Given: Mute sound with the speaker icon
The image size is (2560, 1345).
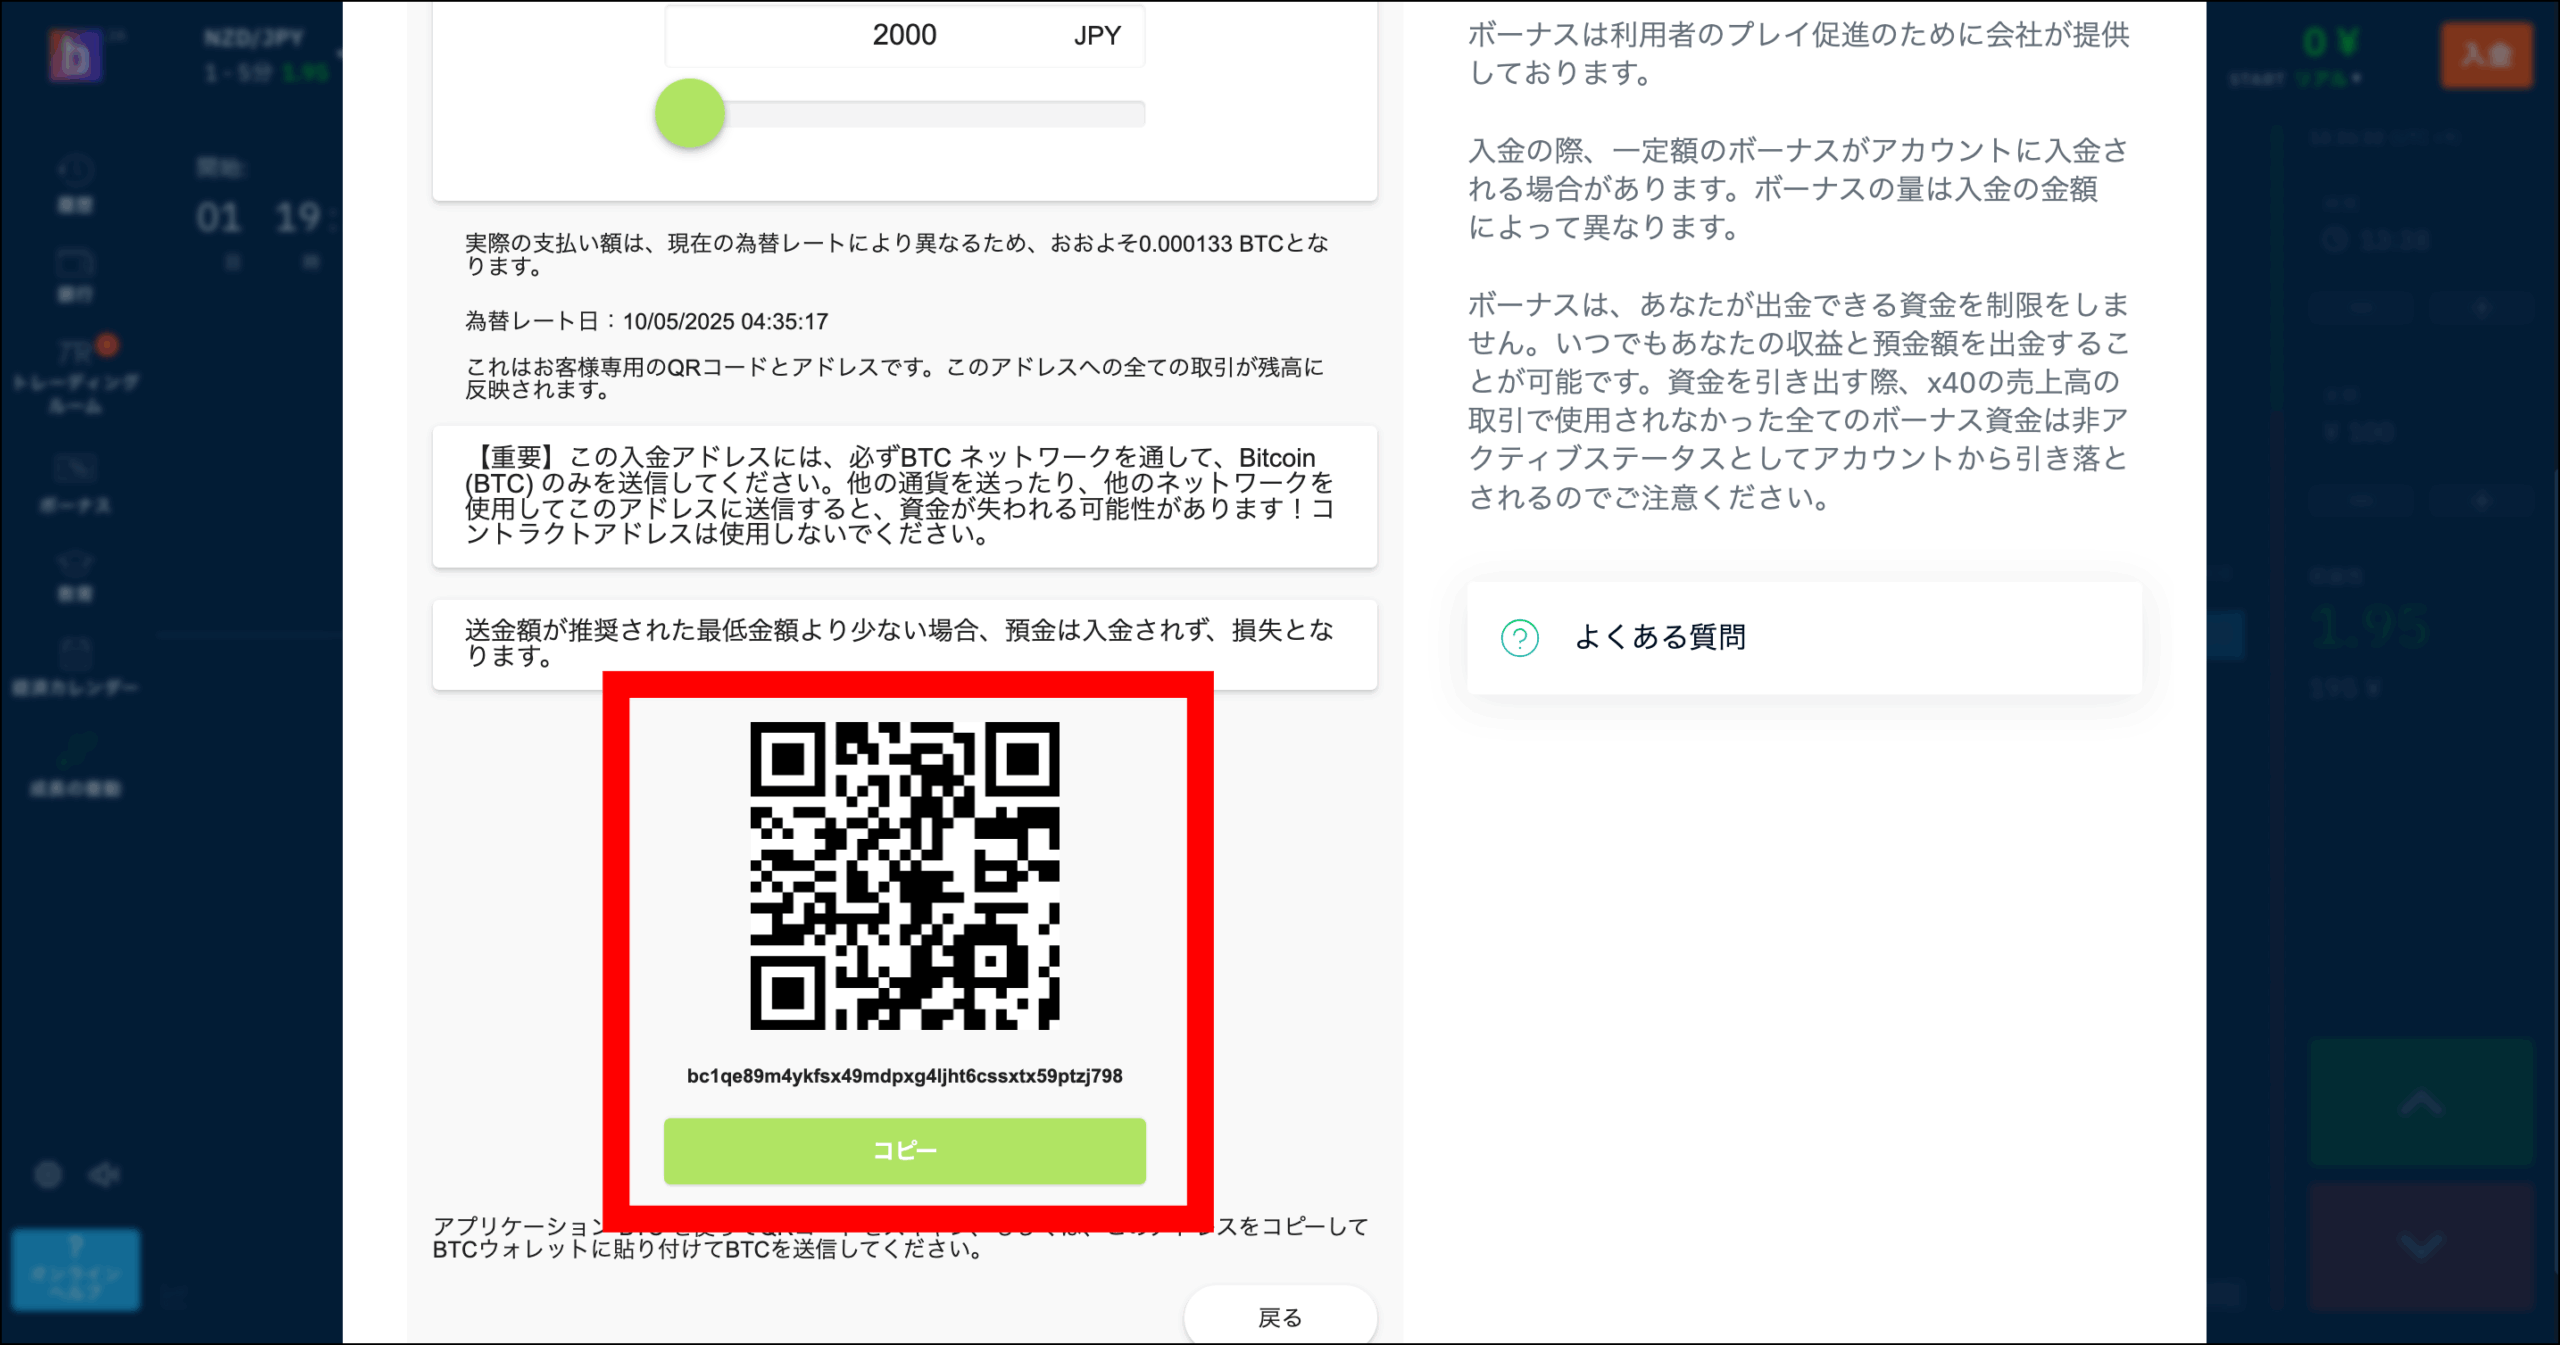Looking at the screenshot, I should 104,1174.
